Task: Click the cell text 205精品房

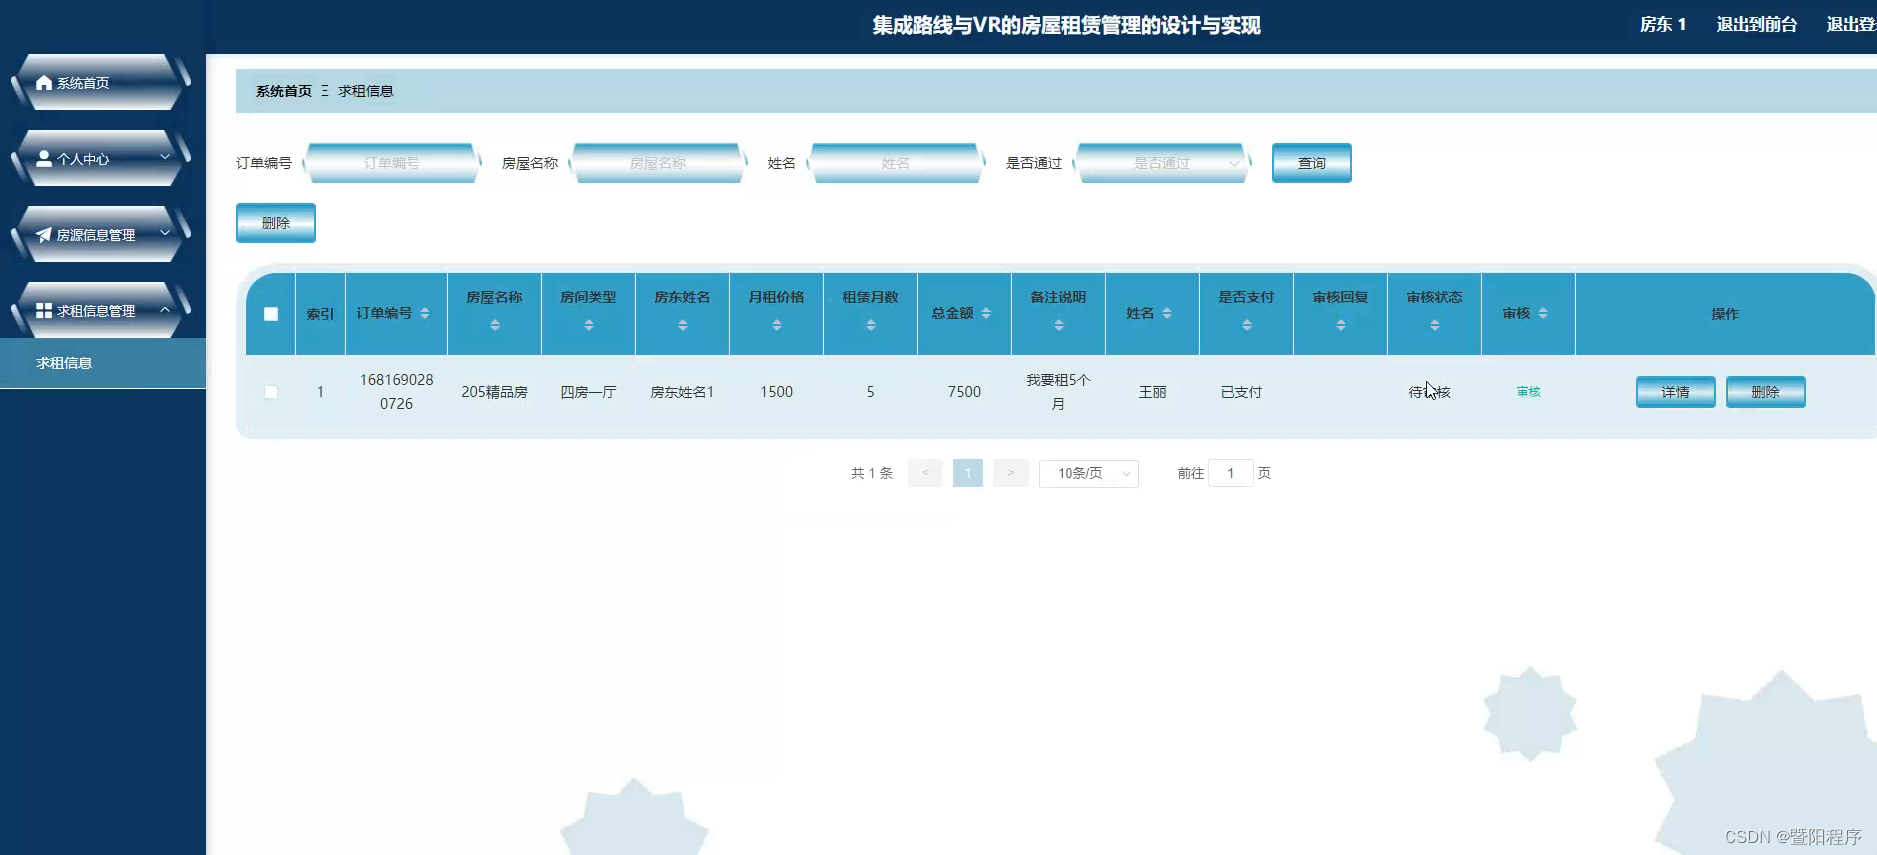Action: (495, 392)
